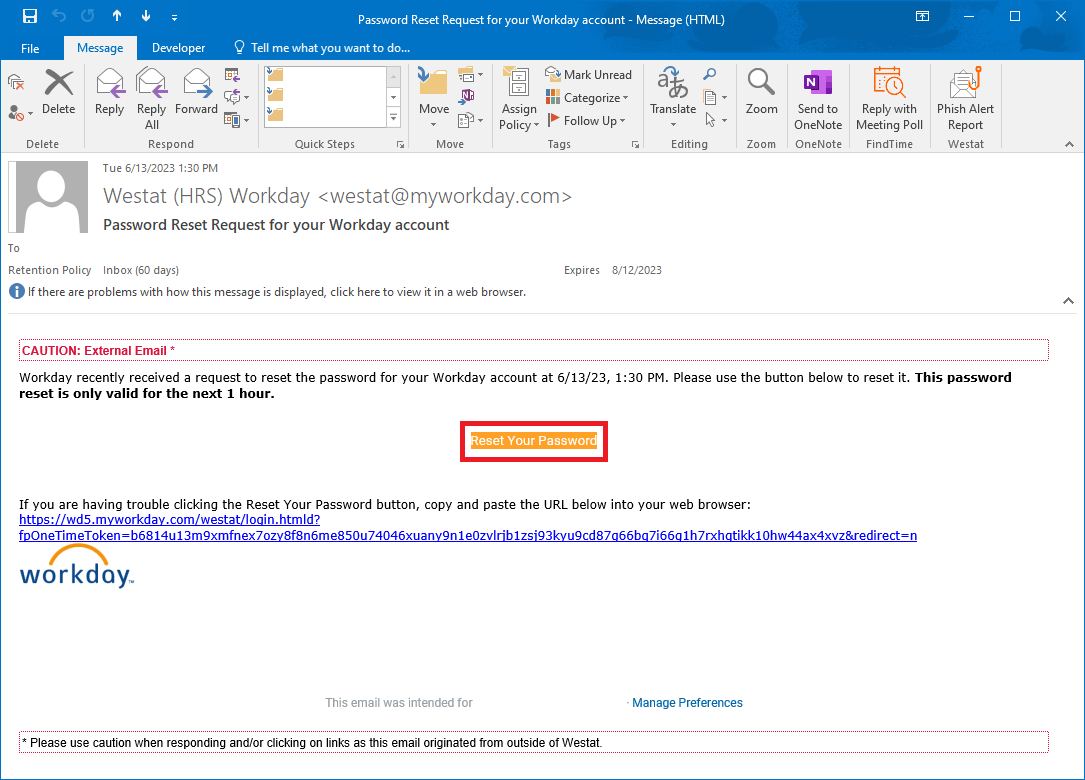Open the Actions dropdown in the Move group
Image resolution: width=1085 pixels, height=780 pixels.
coord(471,120)
